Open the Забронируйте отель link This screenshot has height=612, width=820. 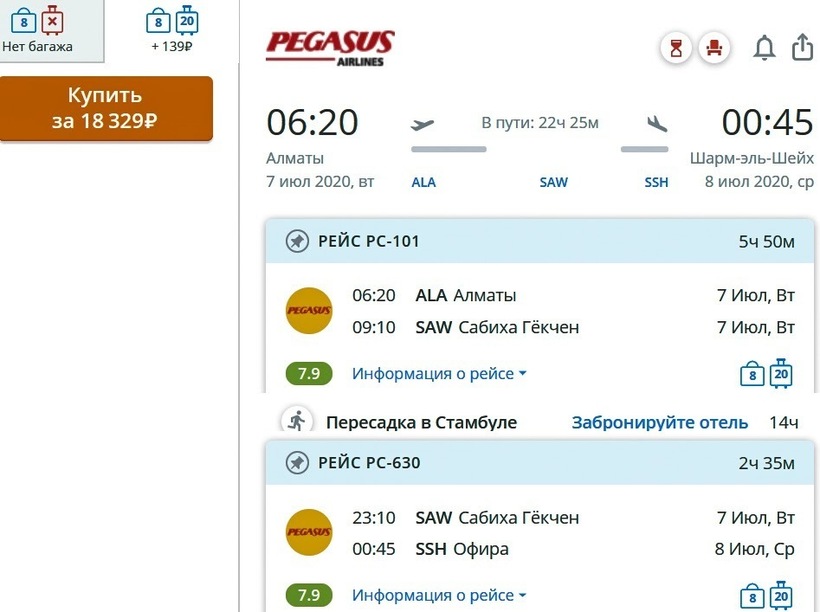tap(659, 423)
